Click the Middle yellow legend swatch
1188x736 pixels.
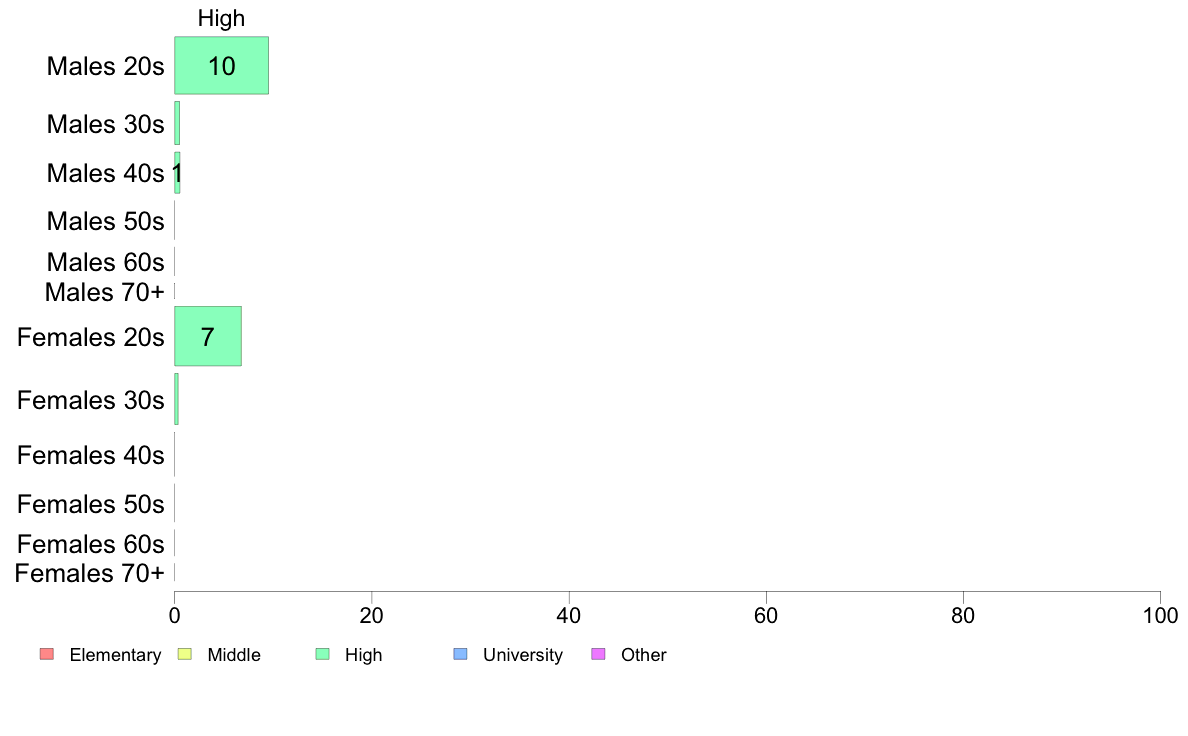[x=184, y=654]
